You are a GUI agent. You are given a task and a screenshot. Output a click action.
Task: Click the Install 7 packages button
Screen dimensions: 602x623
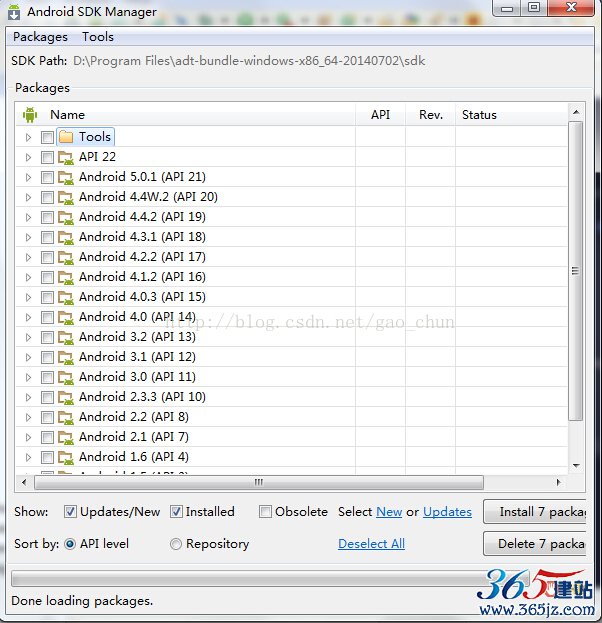(535, 512)
